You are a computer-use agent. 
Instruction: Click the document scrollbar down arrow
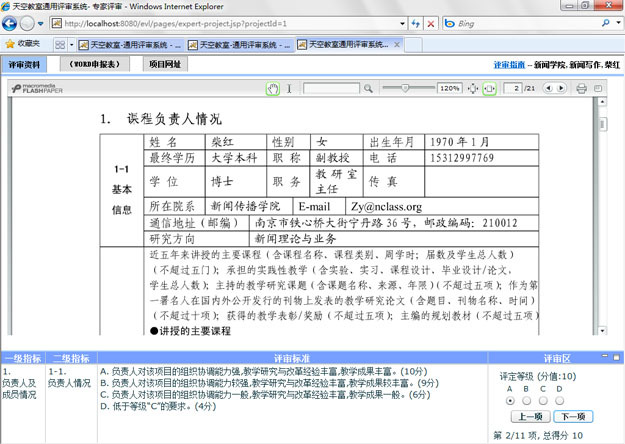(x=602, y=331)
